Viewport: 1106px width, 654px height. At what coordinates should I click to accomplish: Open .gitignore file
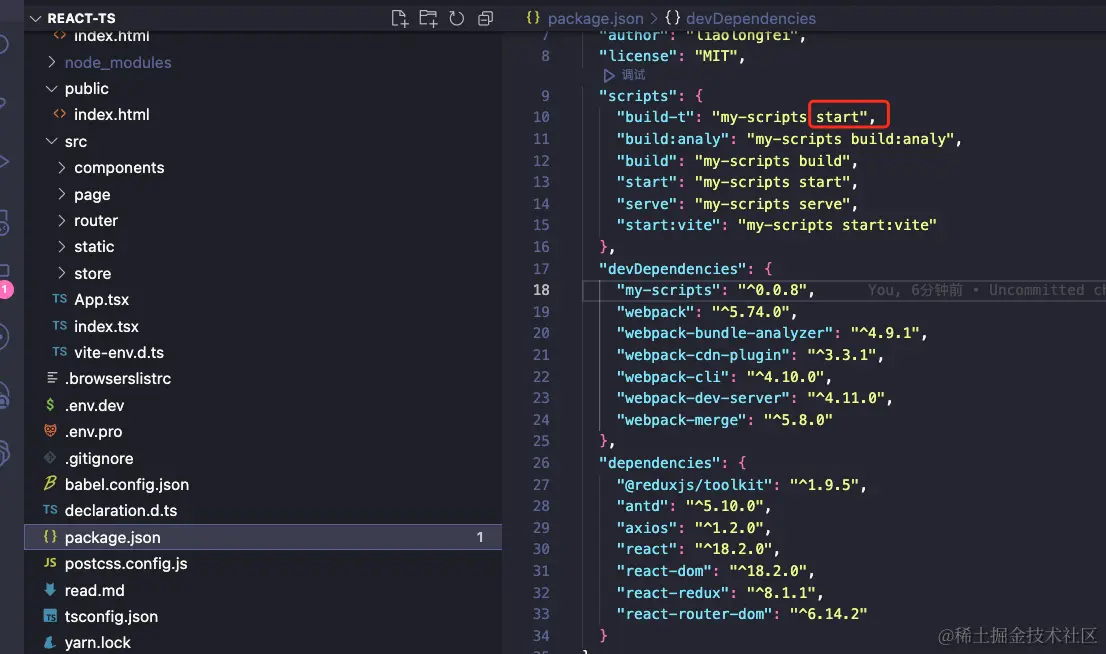point(99,459)
